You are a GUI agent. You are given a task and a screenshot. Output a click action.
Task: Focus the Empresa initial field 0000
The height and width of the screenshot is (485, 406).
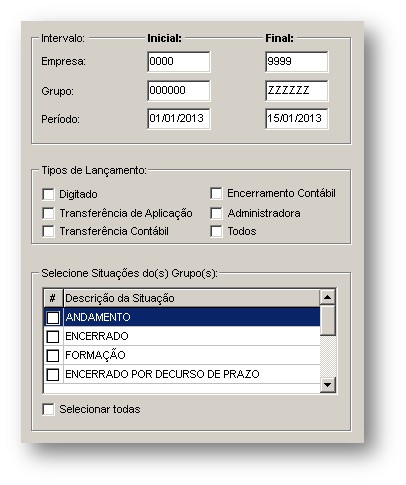[179, 62]
